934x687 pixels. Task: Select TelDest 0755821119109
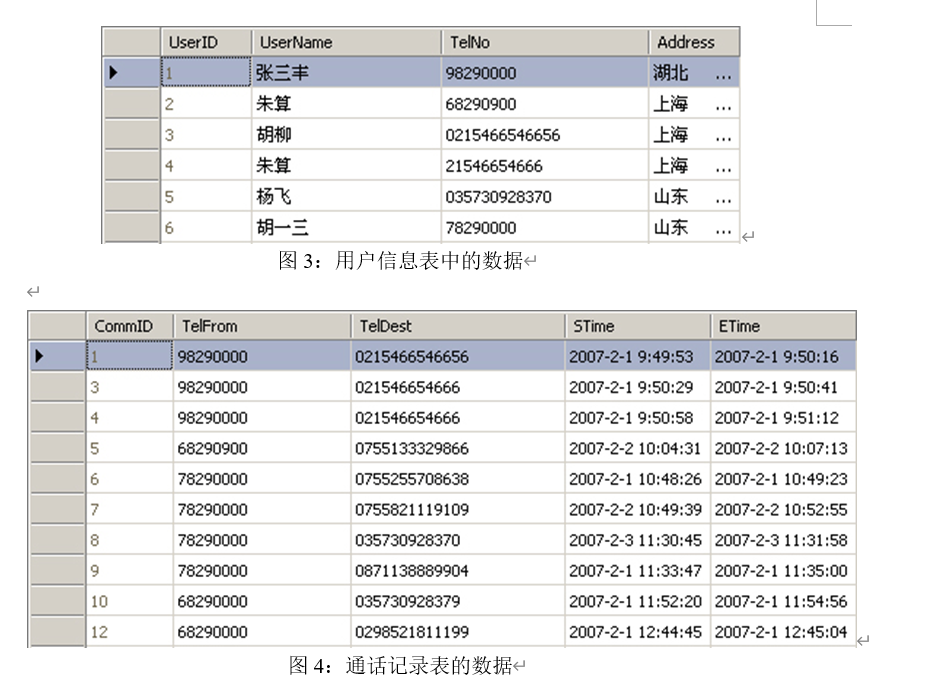[458, 509]
